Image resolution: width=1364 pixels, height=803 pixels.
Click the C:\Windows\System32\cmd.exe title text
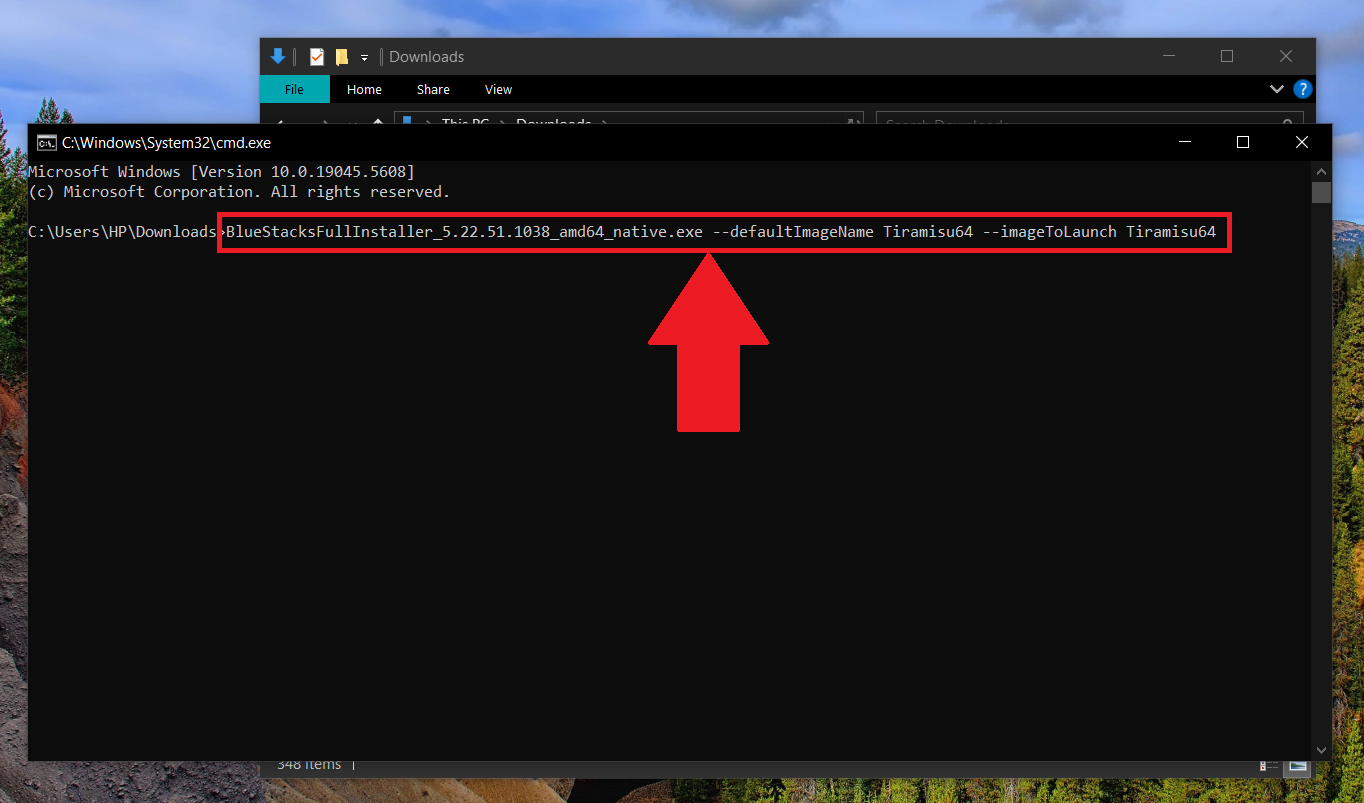[166, 142]
